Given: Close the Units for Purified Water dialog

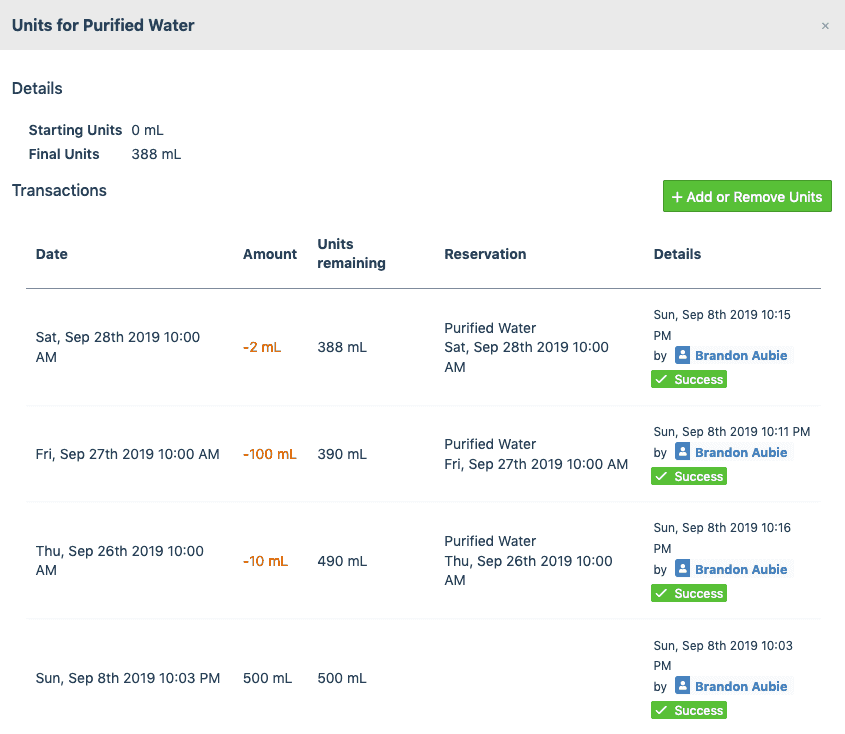Looking at the screenshot, I should 825,26.
